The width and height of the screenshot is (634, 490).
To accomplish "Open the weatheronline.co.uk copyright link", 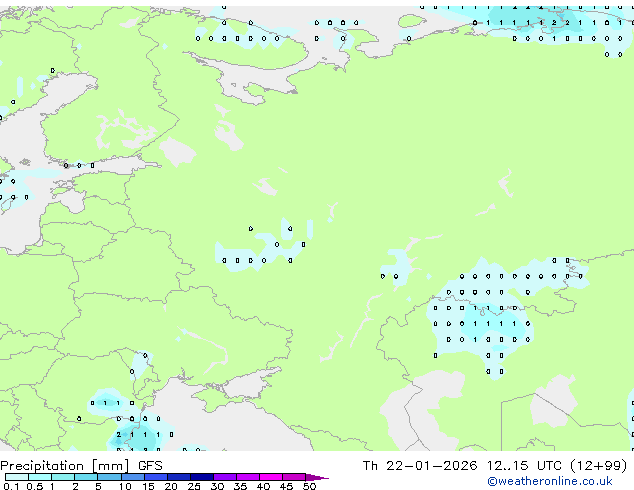I will click(x=550, y=481).
